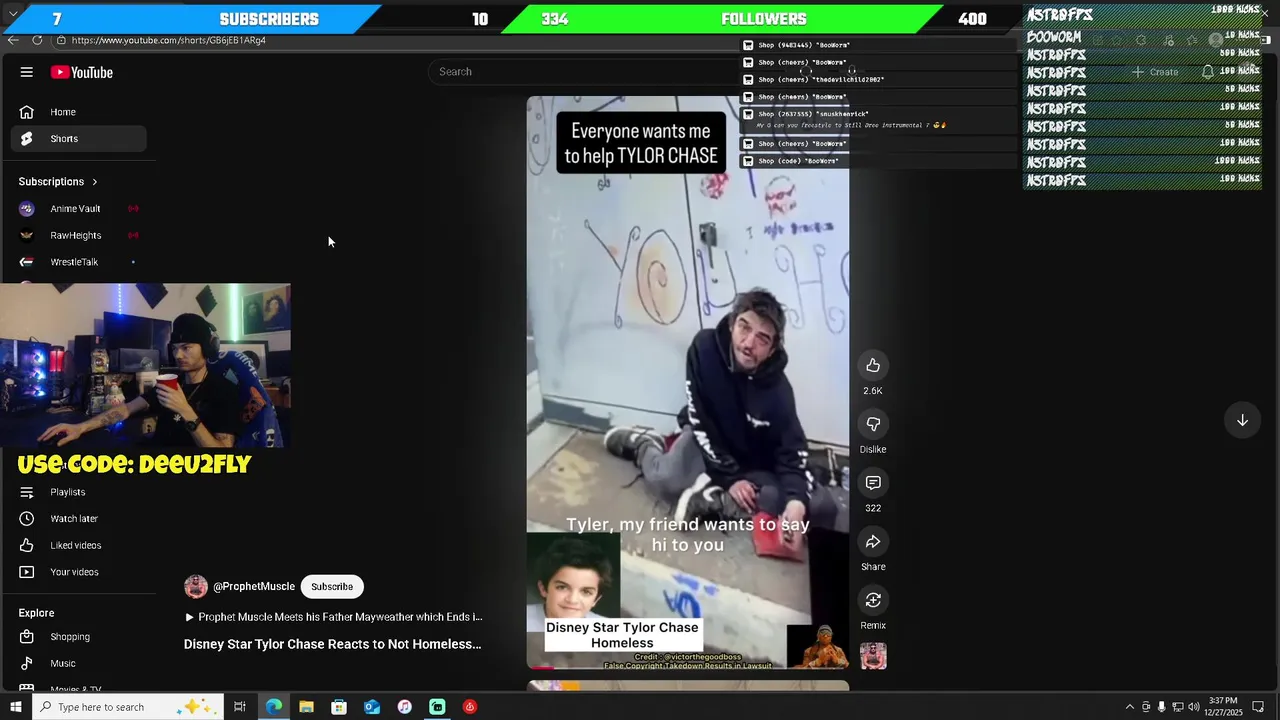
Task: Open Anime Vault subscription channel
Action: pos(78,209)
